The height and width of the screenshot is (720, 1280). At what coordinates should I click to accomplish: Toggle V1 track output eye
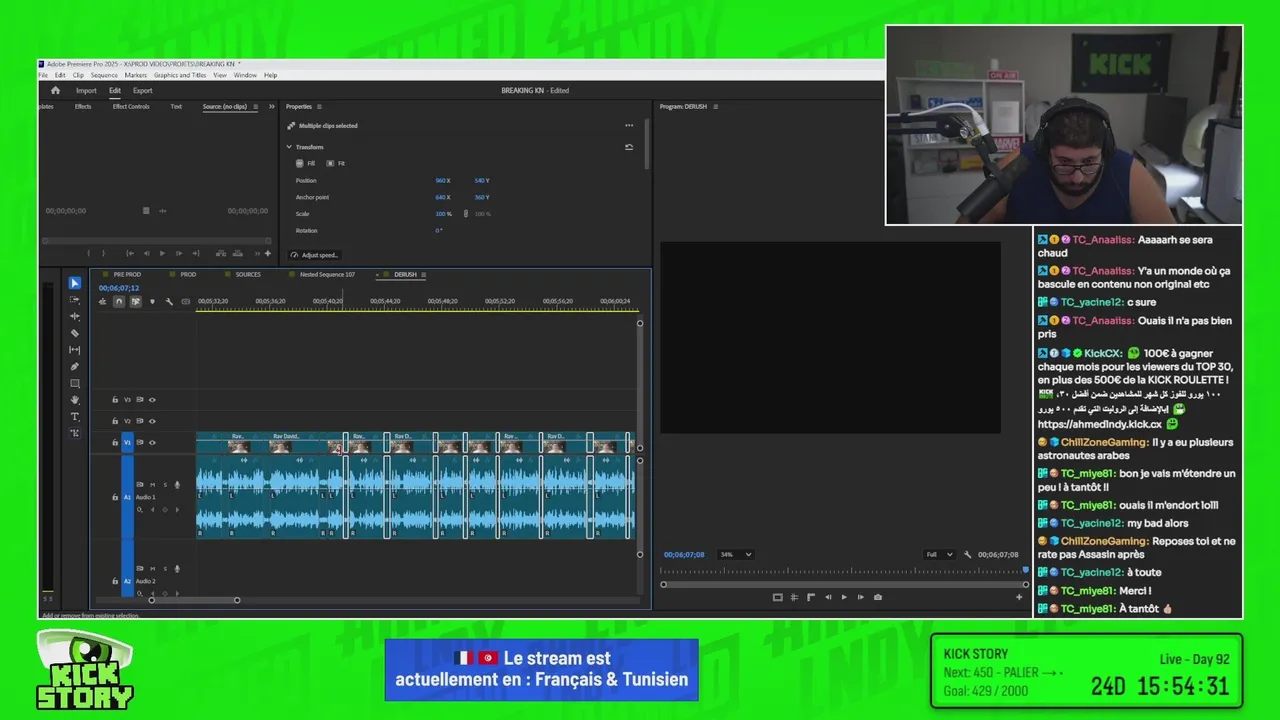pyautogui.click(x=152, y=442)
